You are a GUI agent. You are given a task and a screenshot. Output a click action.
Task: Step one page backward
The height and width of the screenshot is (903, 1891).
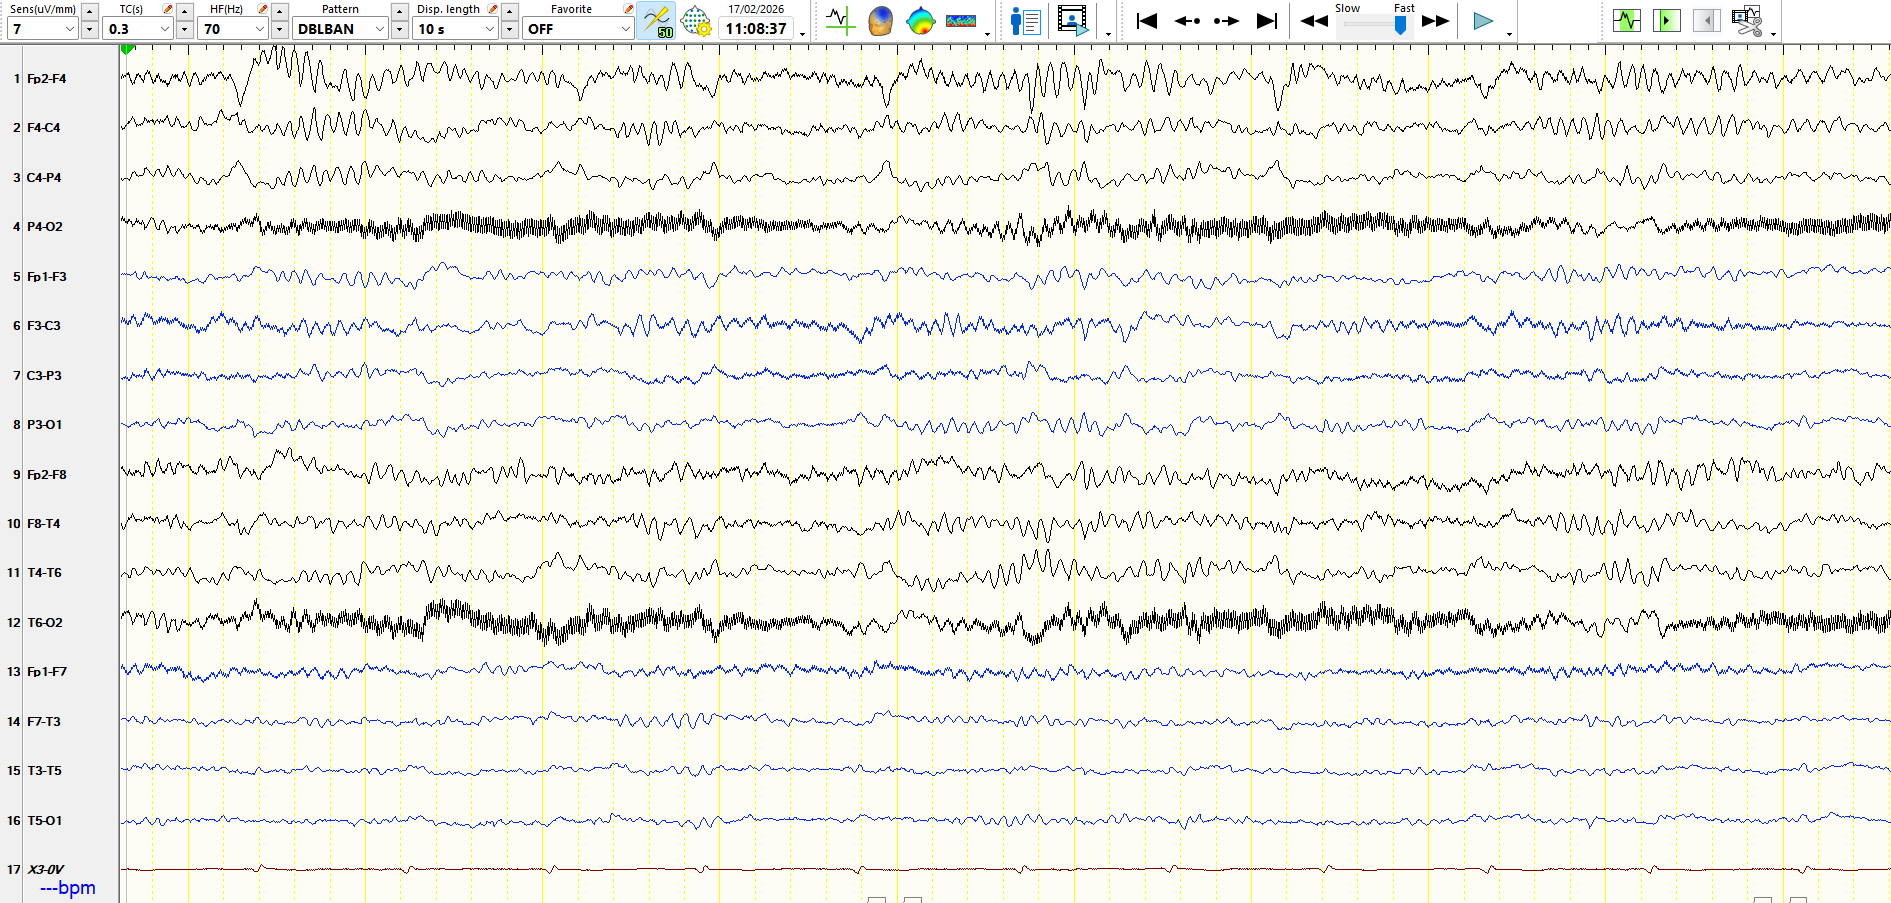[x=1187, y=21]
